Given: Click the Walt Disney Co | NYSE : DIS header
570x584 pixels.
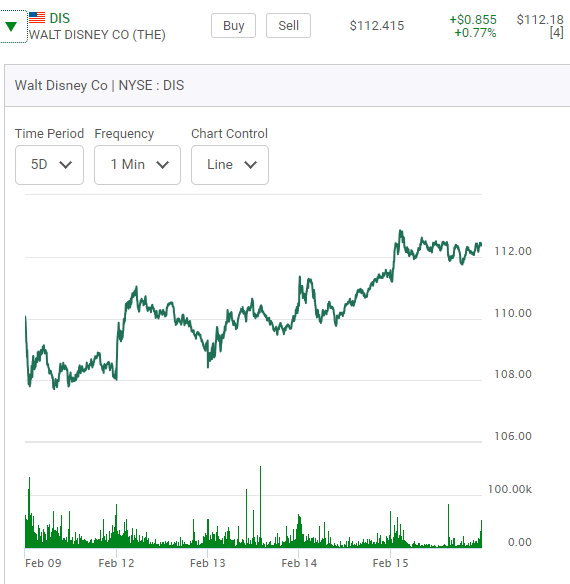Looking at the screenshot, I should click(x=99, y=85).
